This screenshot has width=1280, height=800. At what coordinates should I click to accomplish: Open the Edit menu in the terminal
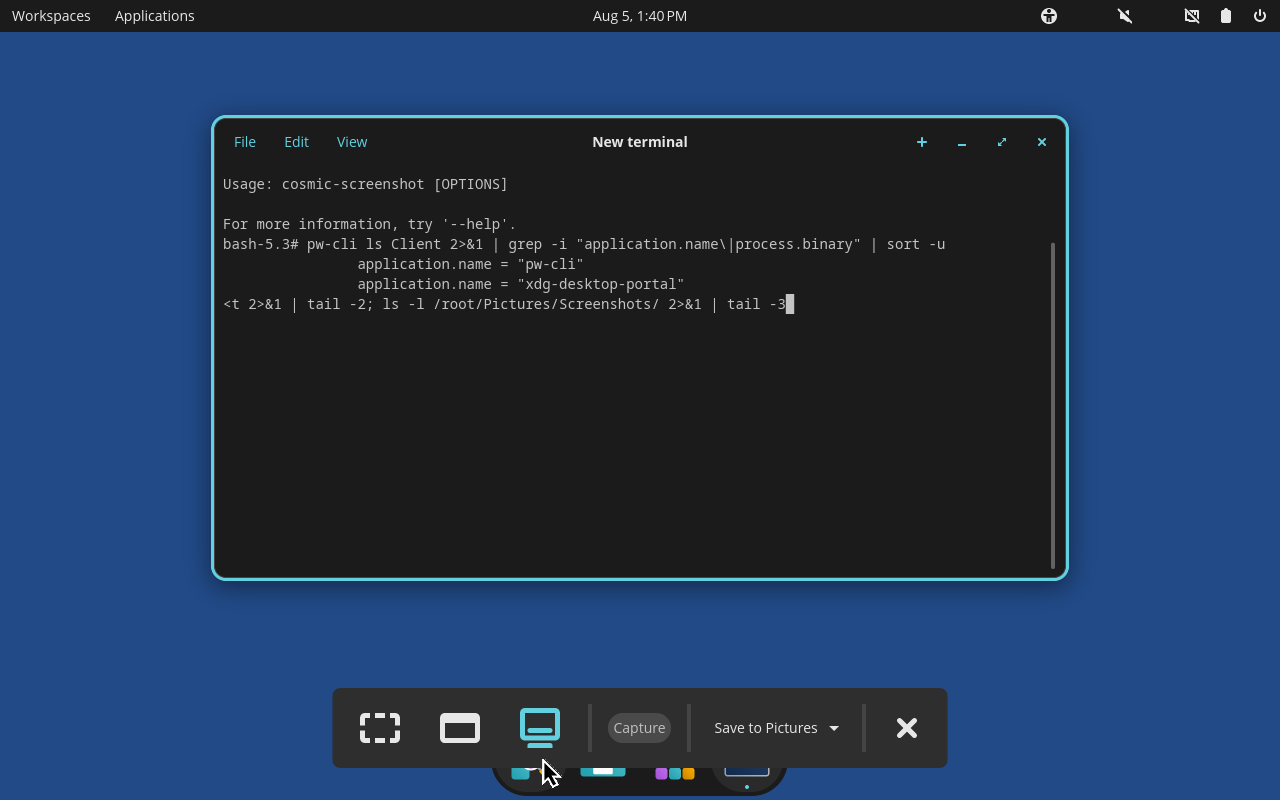pyautogui.click(x=296, y=142)
